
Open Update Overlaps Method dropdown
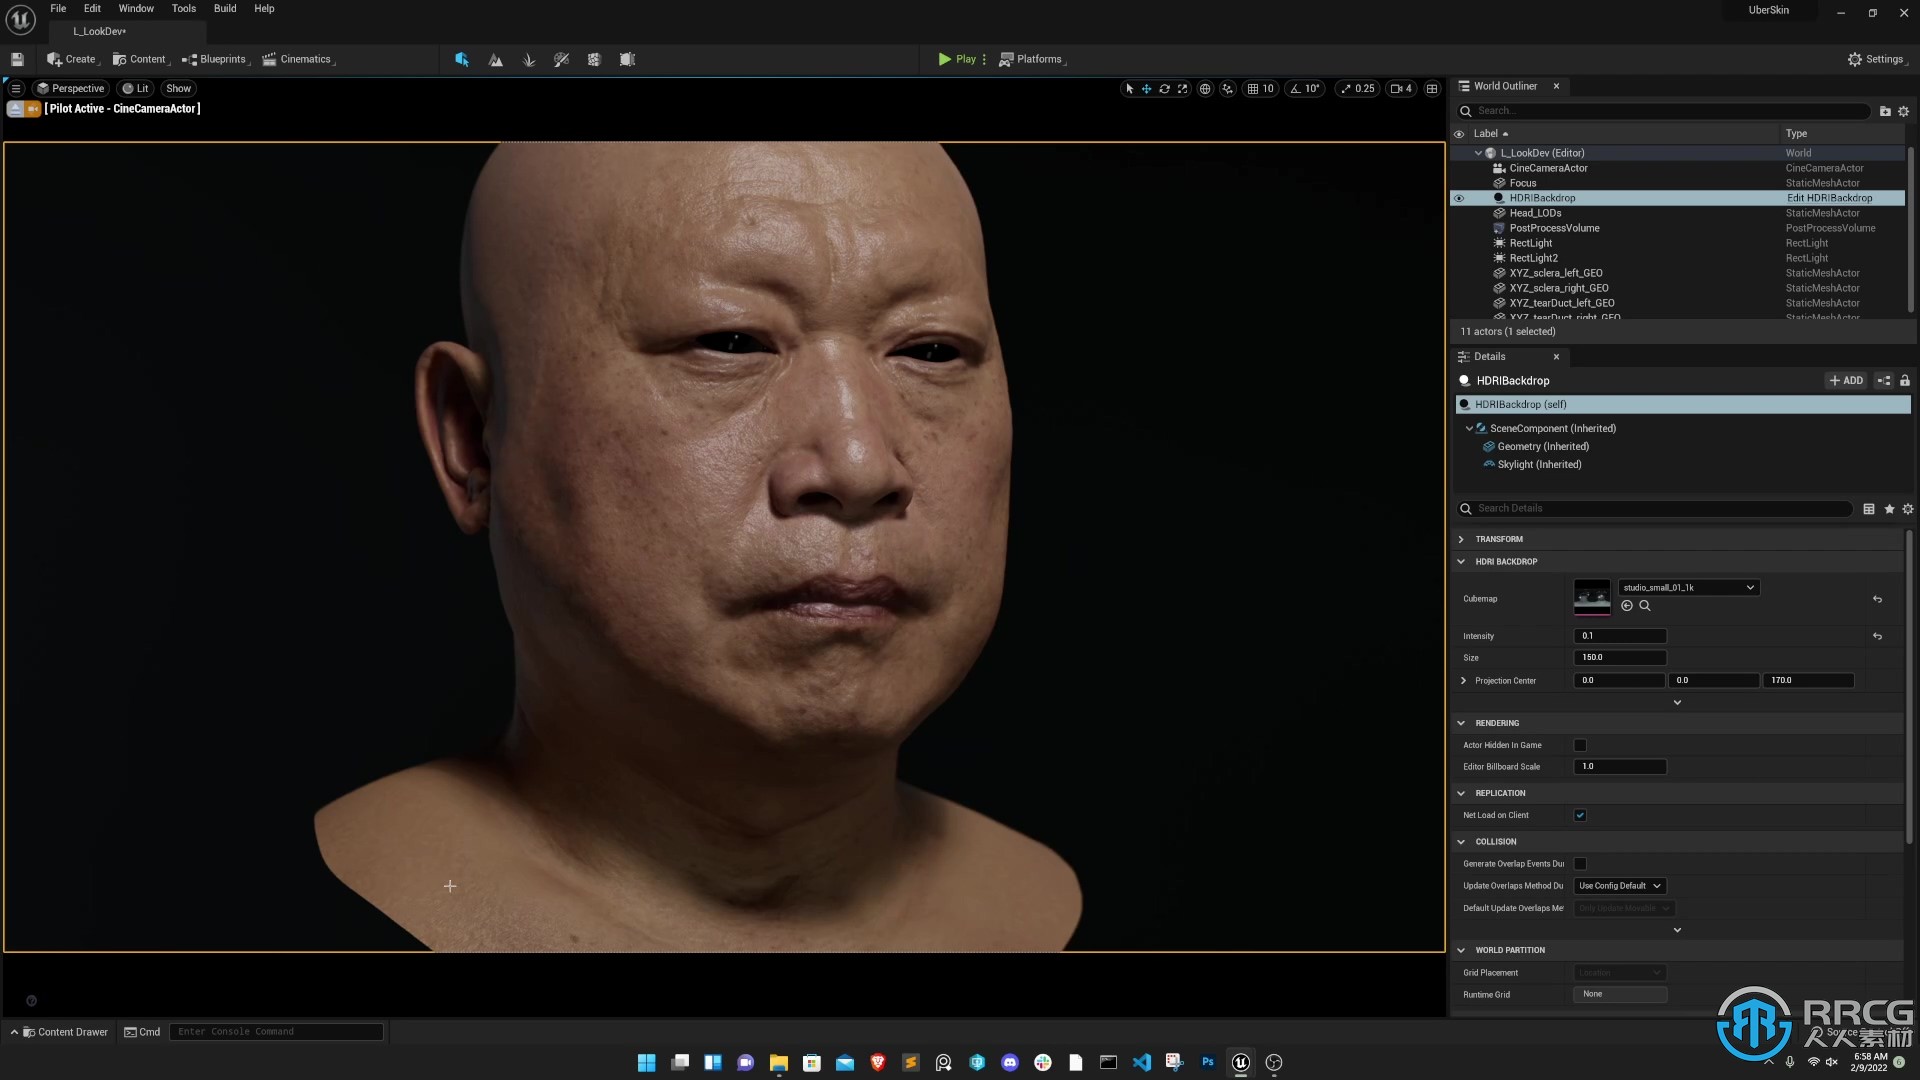[x=1619, y=886]
